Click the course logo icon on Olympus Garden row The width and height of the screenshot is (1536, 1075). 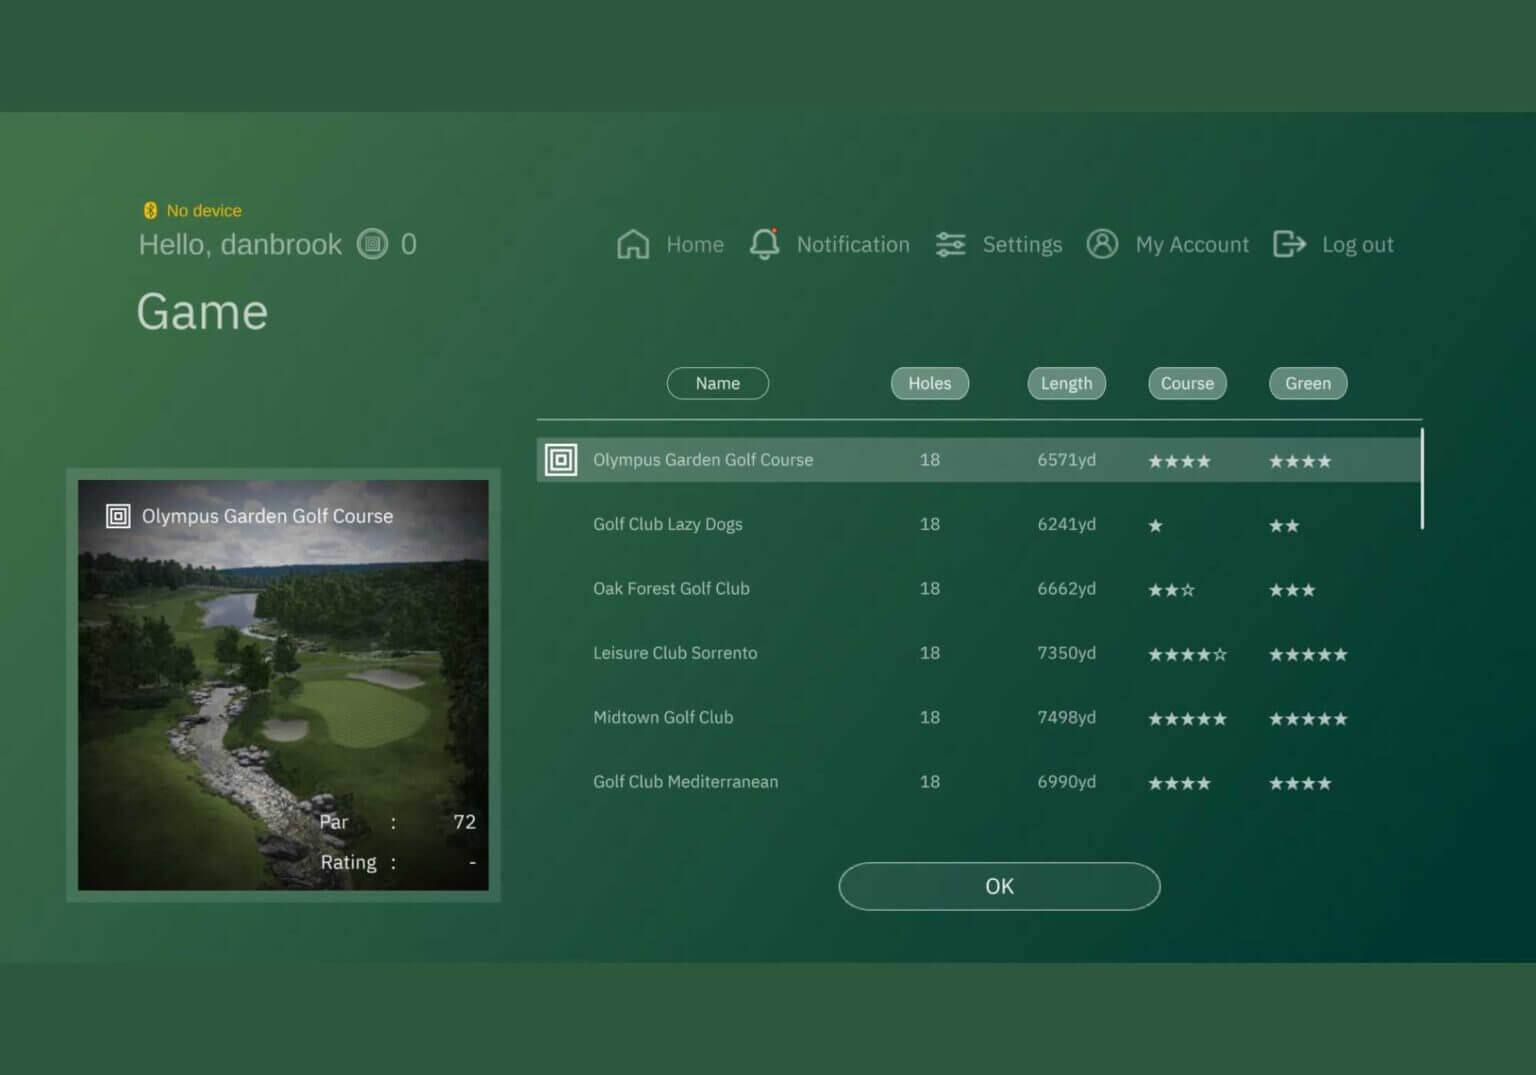click(560, 460)
